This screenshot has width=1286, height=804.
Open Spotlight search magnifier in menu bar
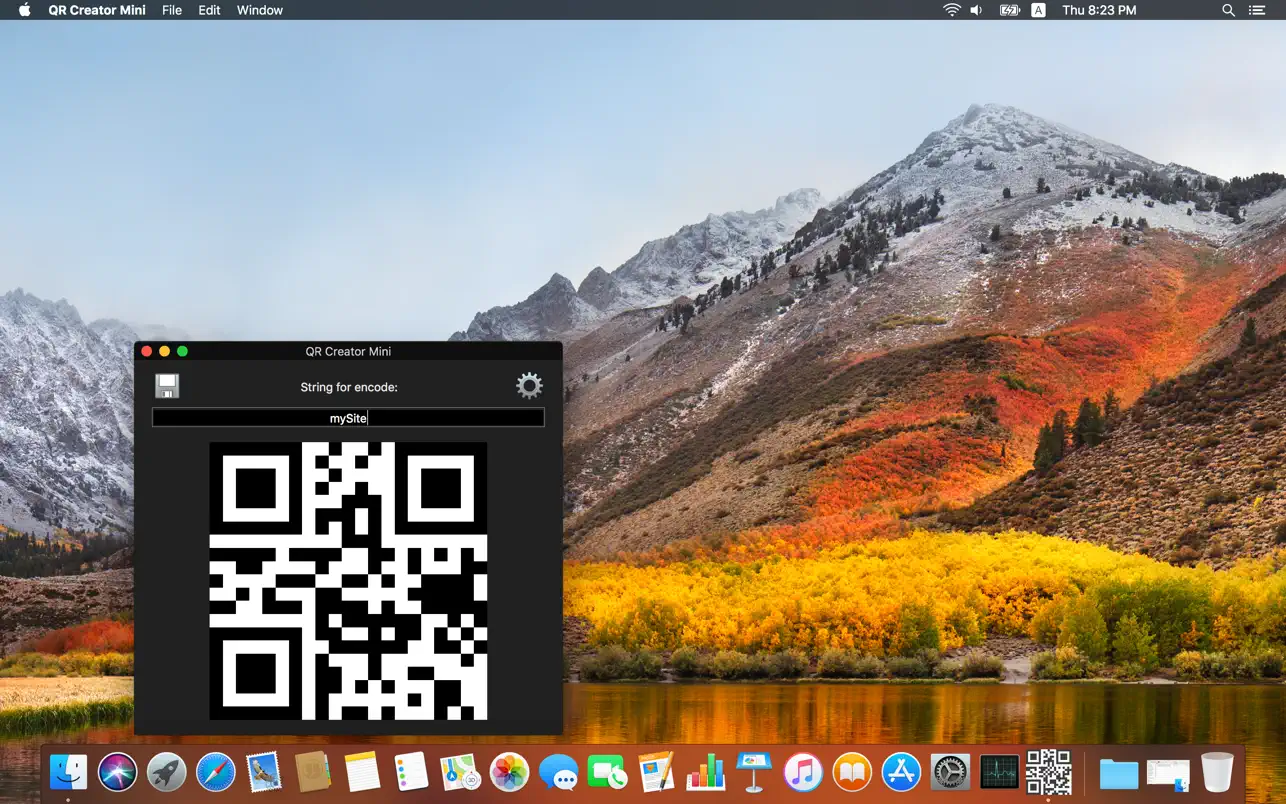[1228, 10]
